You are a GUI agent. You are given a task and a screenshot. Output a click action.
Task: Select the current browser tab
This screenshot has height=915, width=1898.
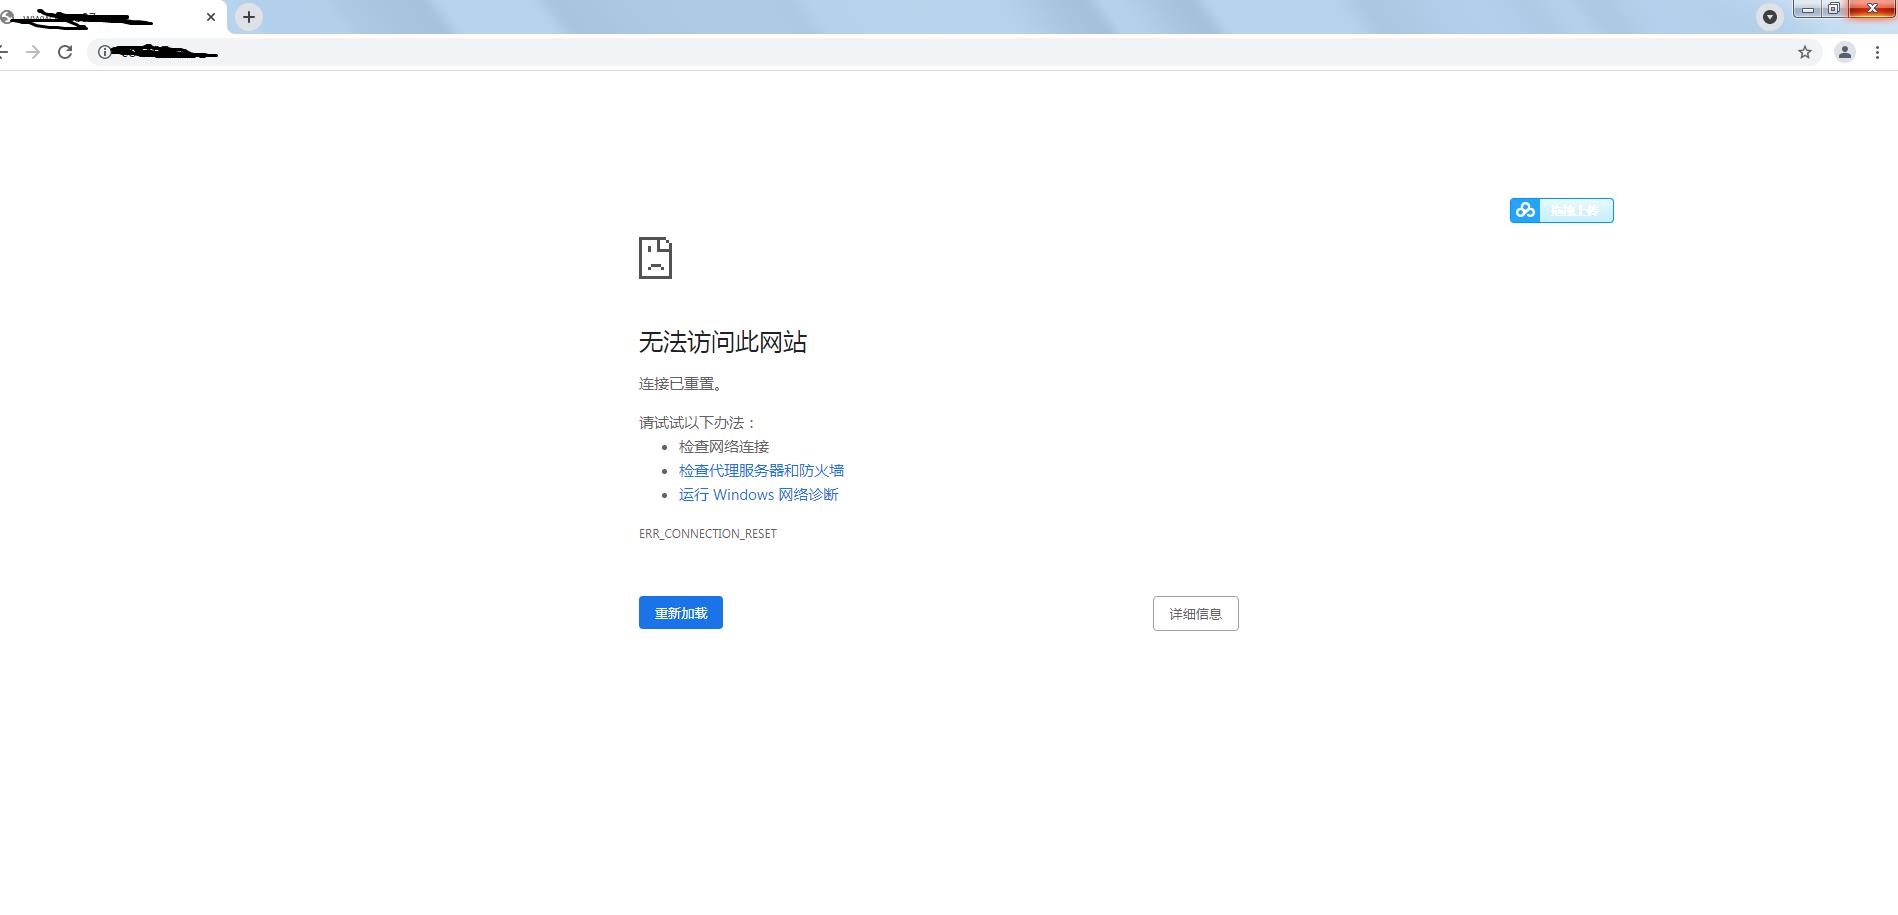click(x=110, y=17)
